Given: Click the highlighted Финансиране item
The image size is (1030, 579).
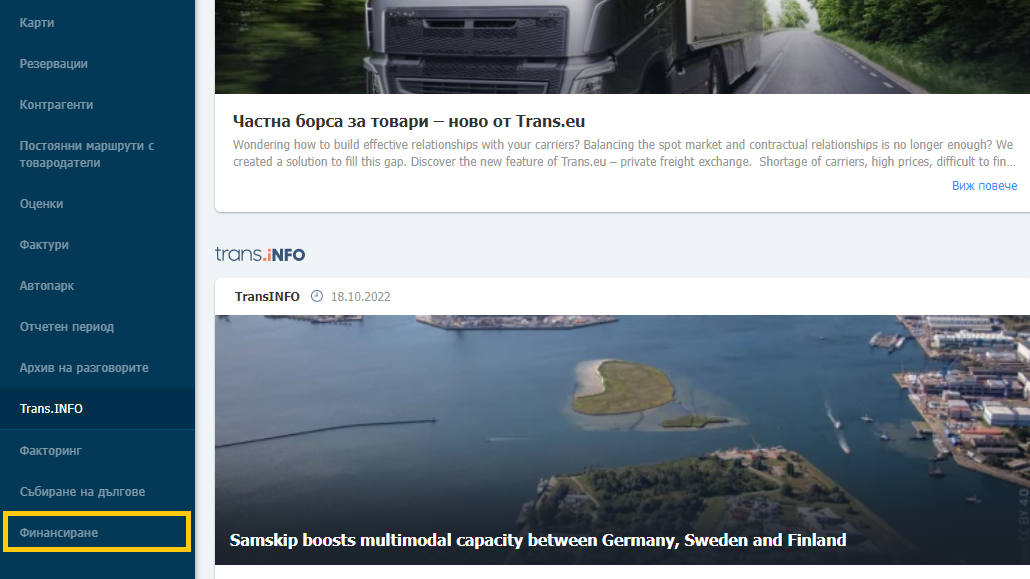Looking at the screenshot, I should click(x=97, y=532).
